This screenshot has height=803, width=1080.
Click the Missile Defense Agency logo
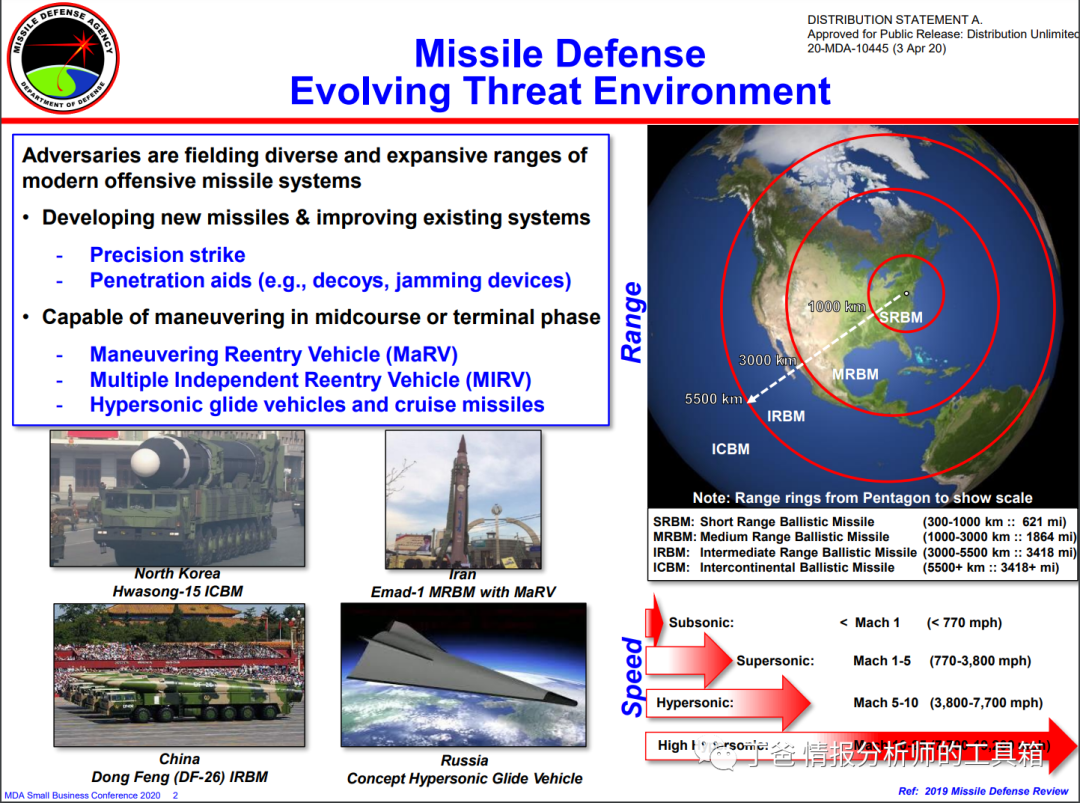click(x=63, y=58)
